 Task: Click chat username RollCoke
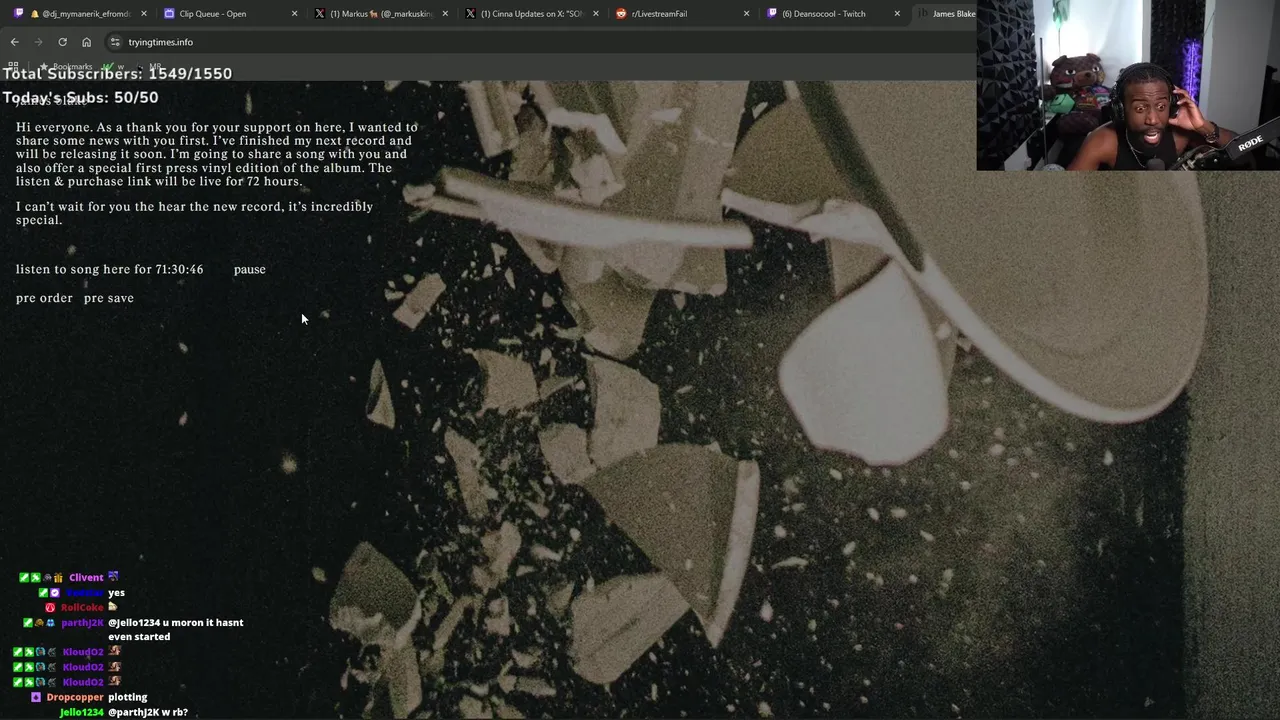tap(82, 607)
